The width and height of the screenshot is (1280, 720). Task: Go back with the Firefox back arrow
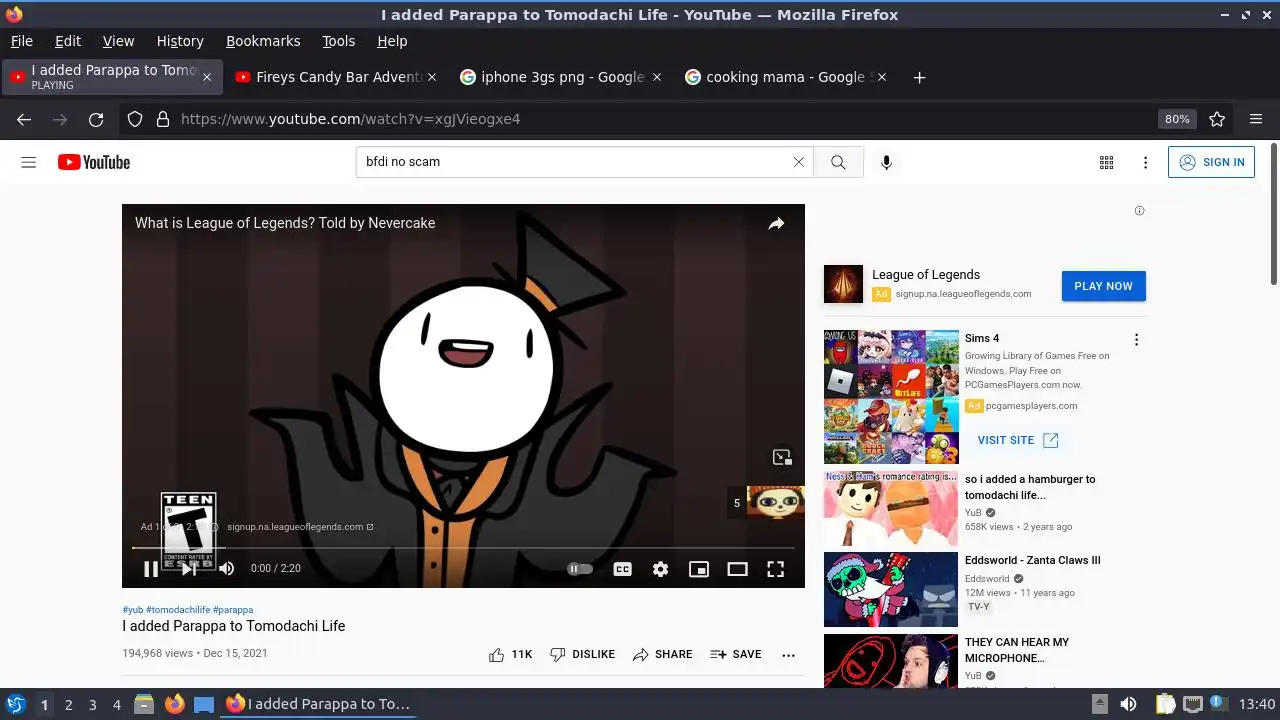[x=24, y=119]
